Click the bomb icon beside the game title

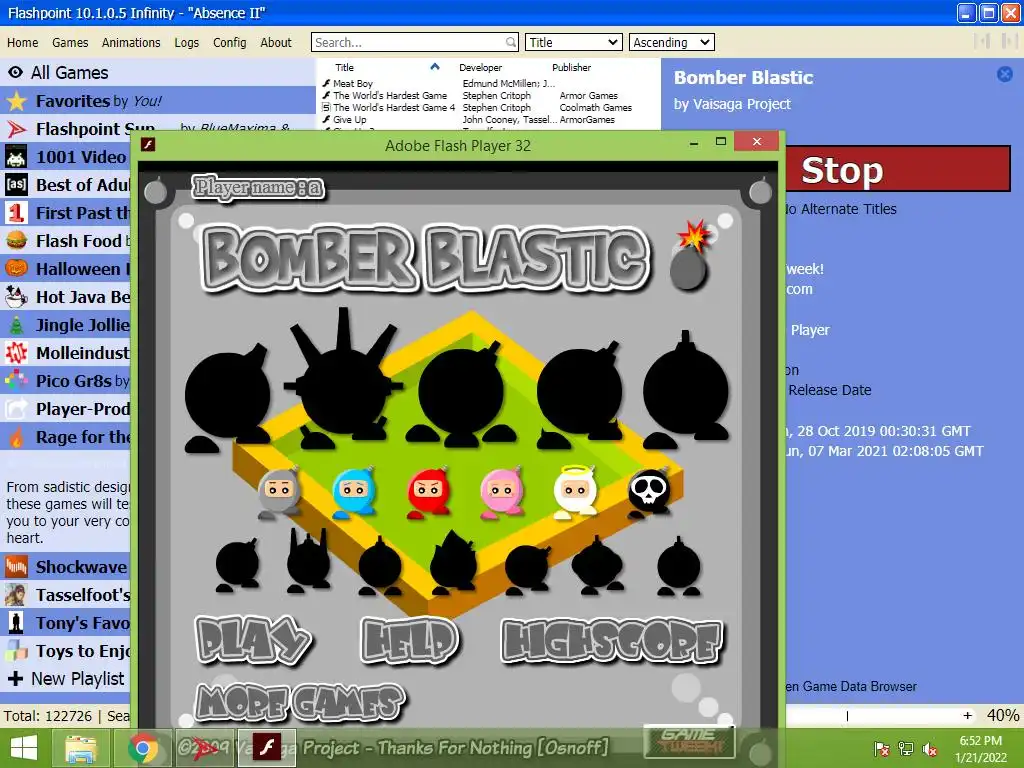(690, 256)
